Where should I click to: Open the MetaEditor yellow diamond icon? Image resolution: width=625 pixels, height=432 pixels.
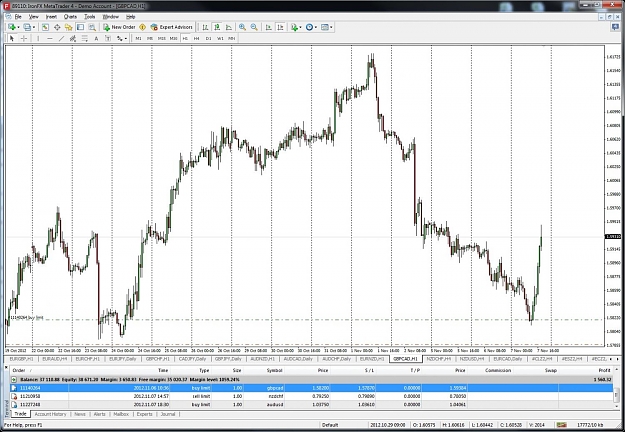[x=142, y=27]
